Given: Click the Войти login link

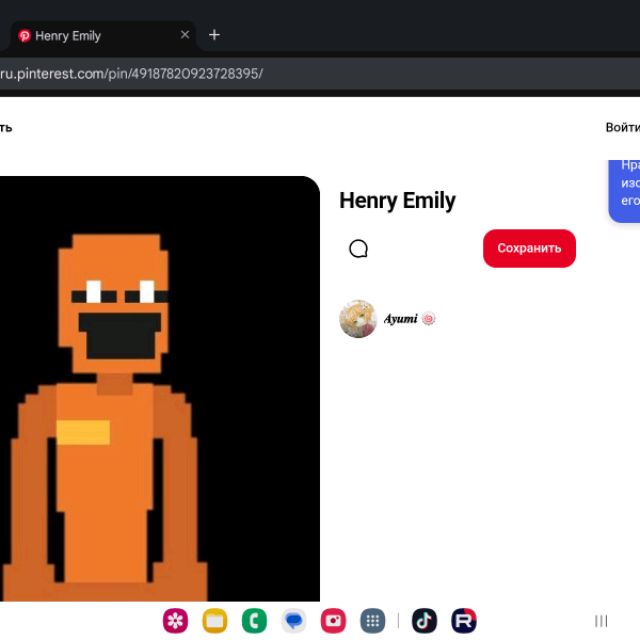Looking at the screenshot, I should point(622,127).
